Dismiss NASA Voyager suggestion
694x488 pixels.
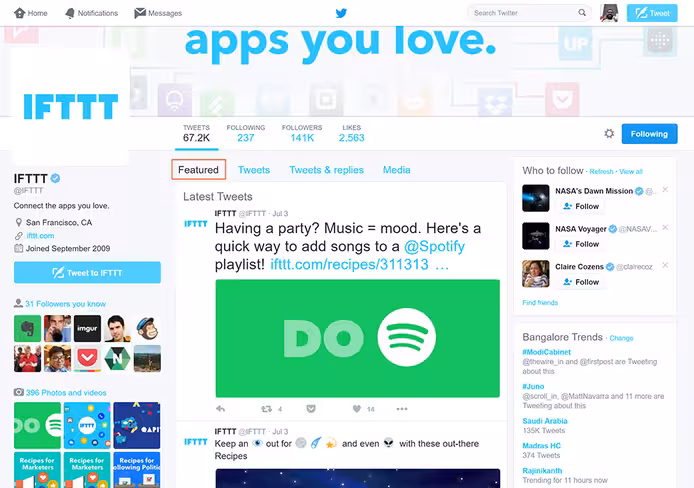[665, 227]
